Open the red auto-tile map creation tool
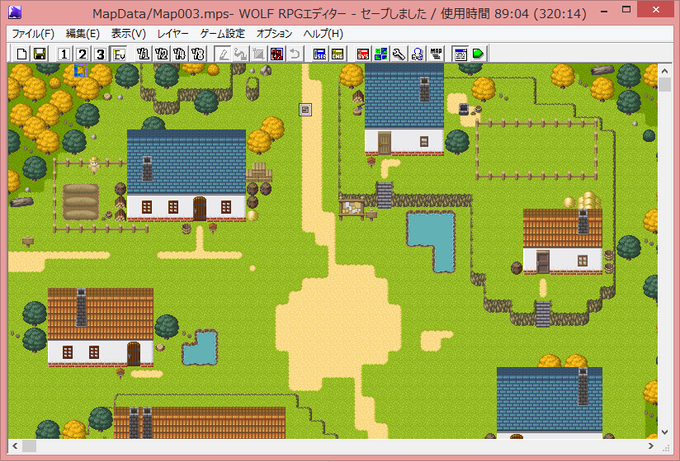 tap(277, 54)
